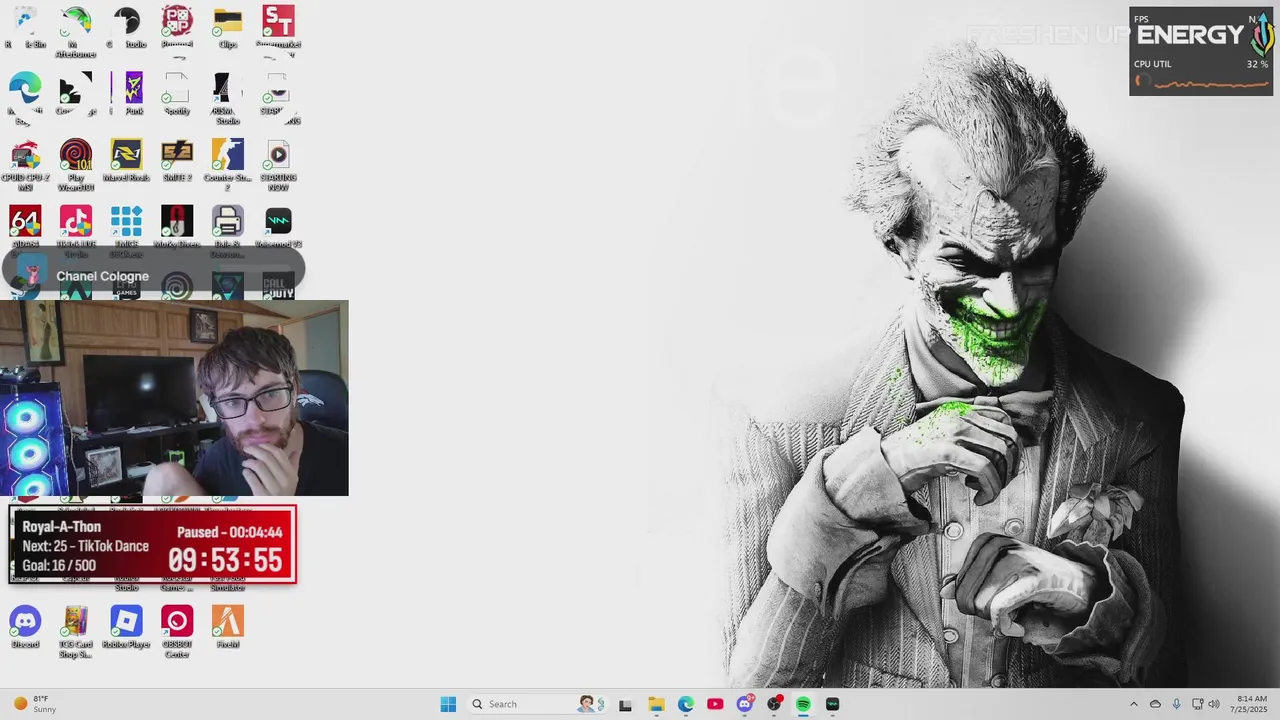This screenshot has width=1280, height=720.
Task: Expand the hidden system tray icons chevron
Action: (x=1133, y=704)
